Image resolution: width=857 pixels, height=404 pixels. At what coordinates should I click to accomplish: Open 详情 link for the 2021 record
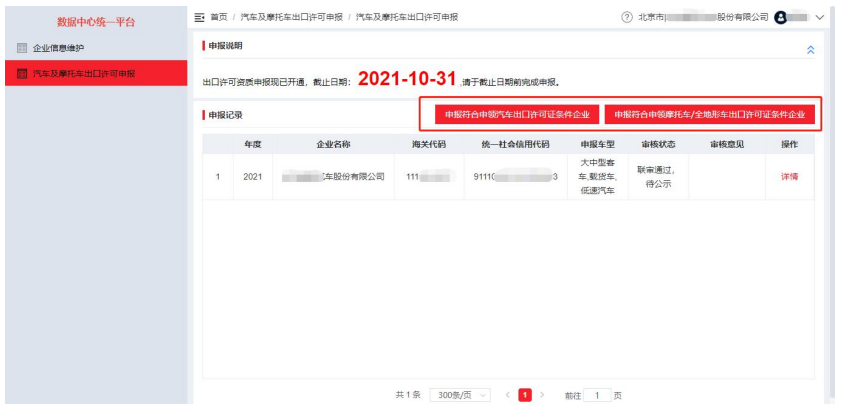(x=789, y=177)
